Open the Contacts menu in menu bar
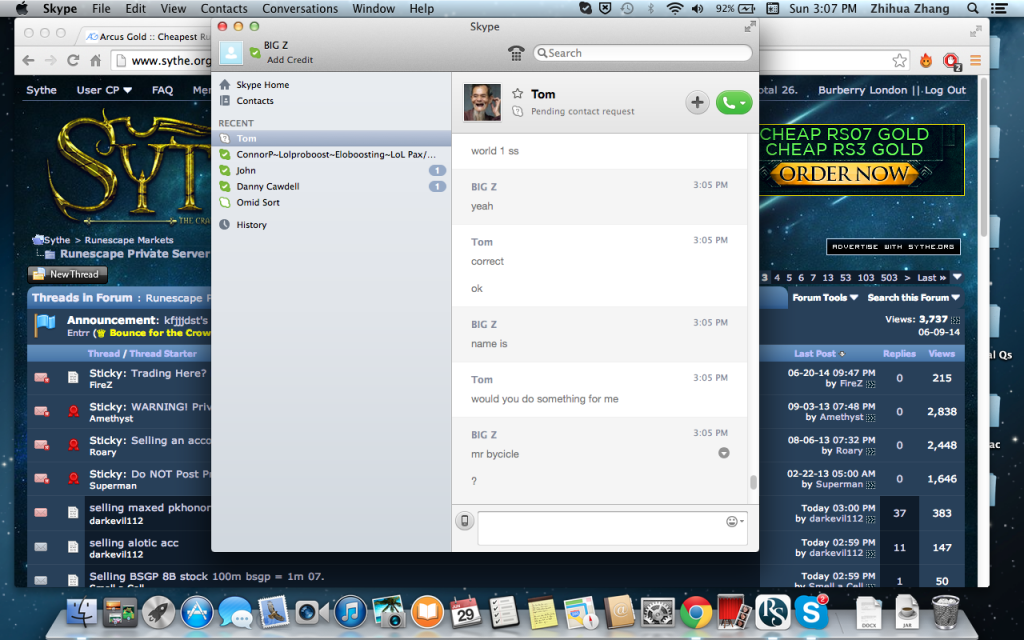This screenshot has height=640, width=1024. [224, 8]
